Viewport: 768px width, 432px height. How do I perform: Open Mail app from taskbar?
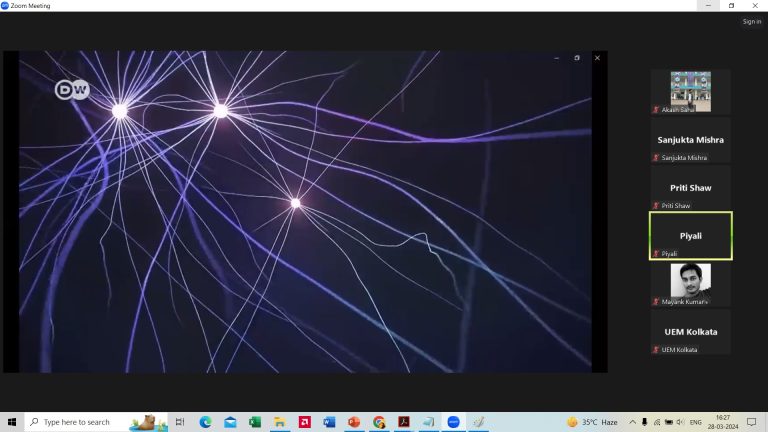click(x=230, y=422)
